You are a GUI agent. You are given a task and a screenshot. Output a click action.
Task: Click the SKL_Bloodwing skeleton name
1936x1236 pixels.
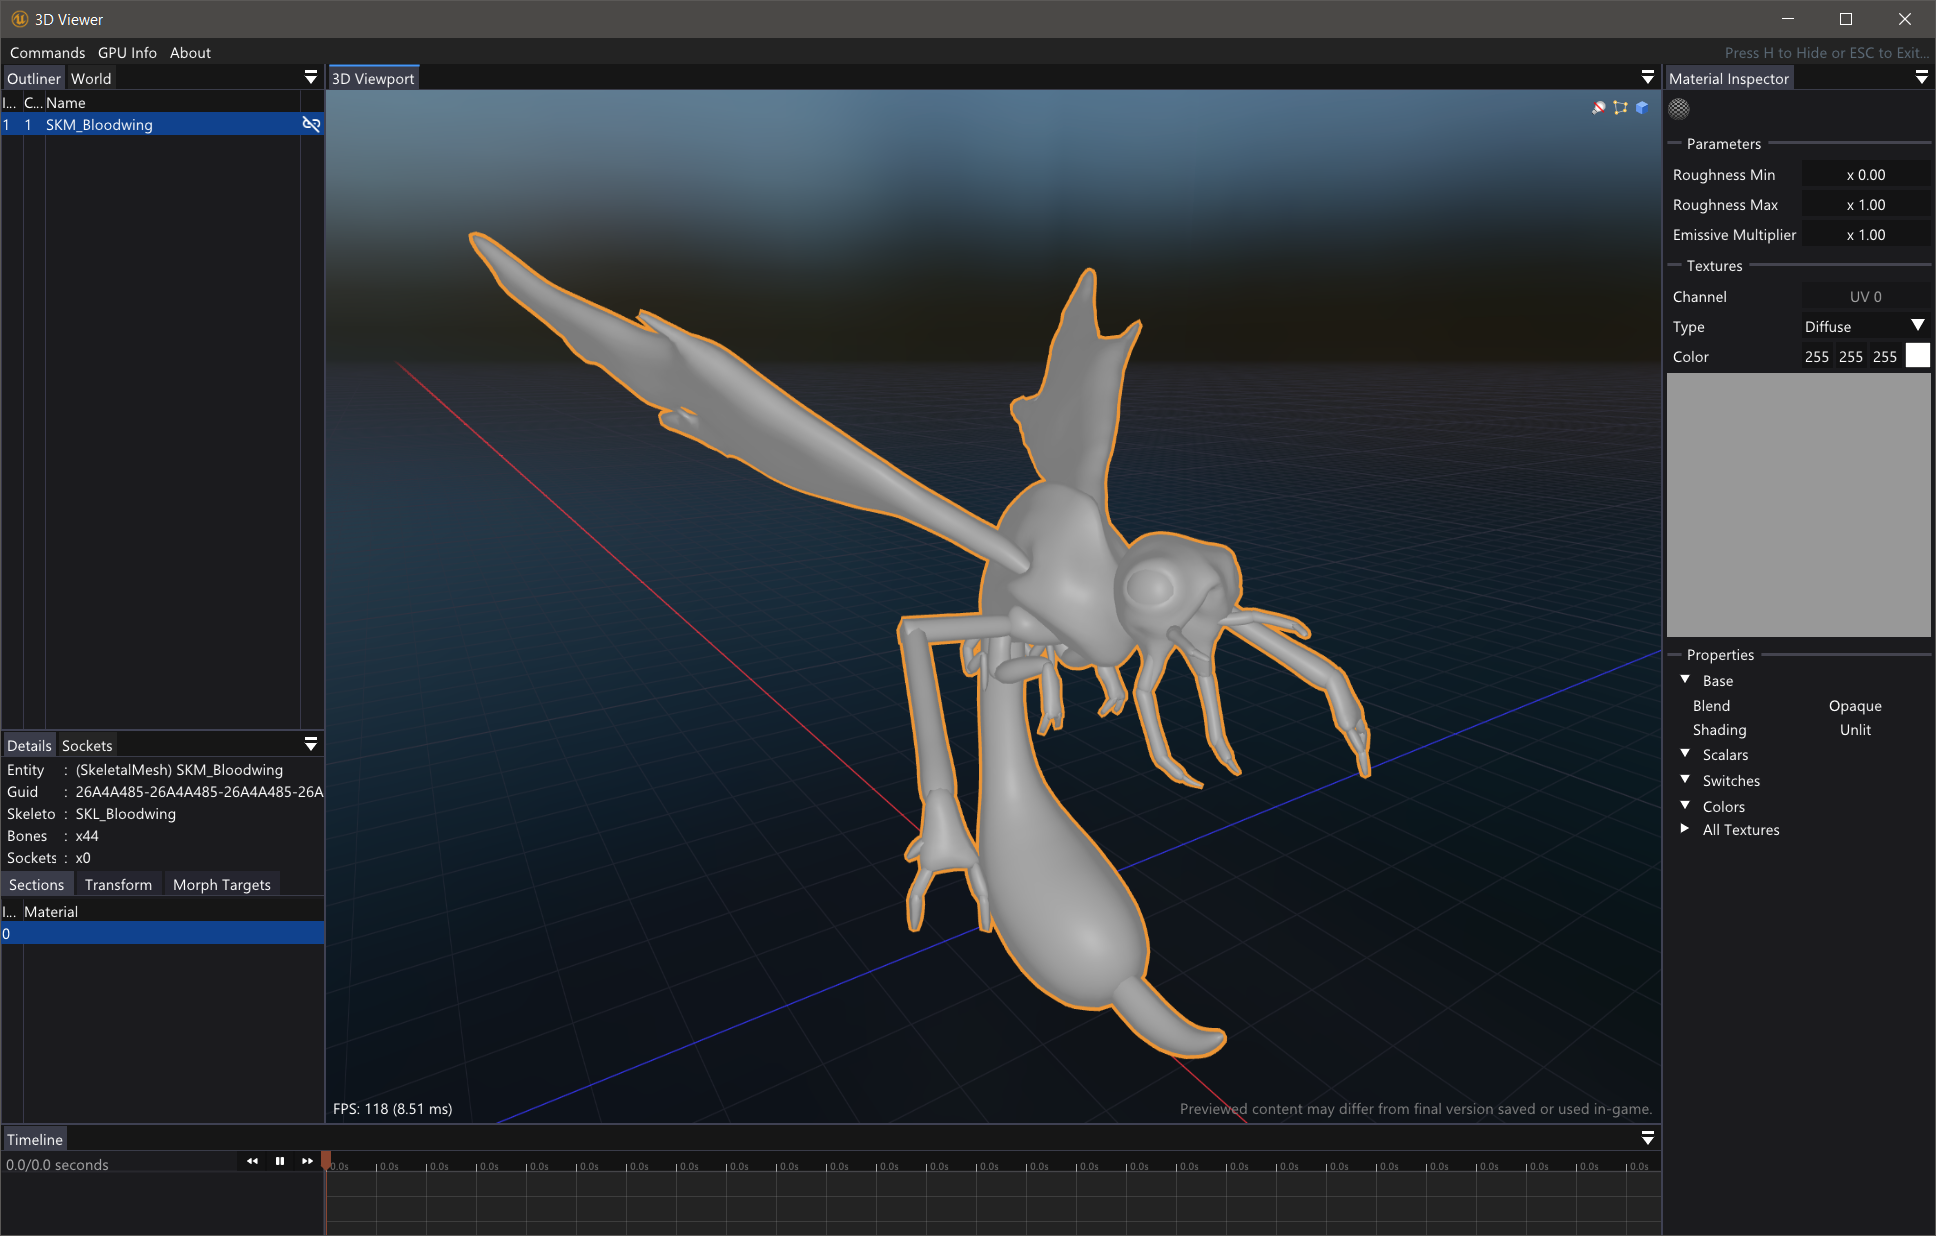click(126, 813)
